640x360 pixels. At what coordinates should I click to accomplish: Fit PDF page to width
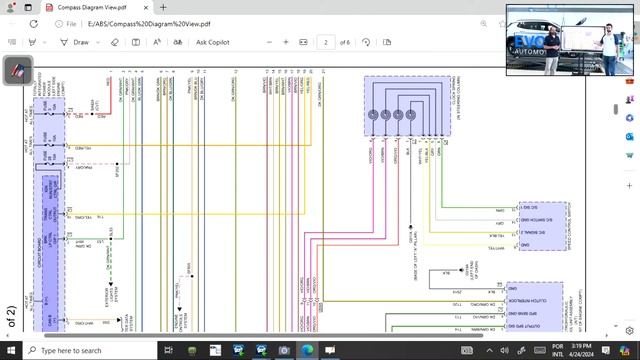tap(303, 42)
